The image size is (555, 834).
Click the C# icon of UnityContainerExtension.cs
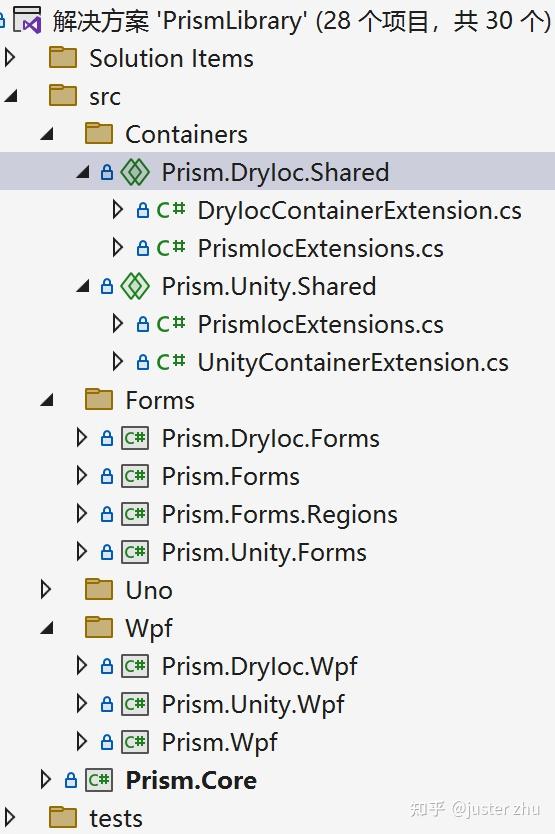171,362
